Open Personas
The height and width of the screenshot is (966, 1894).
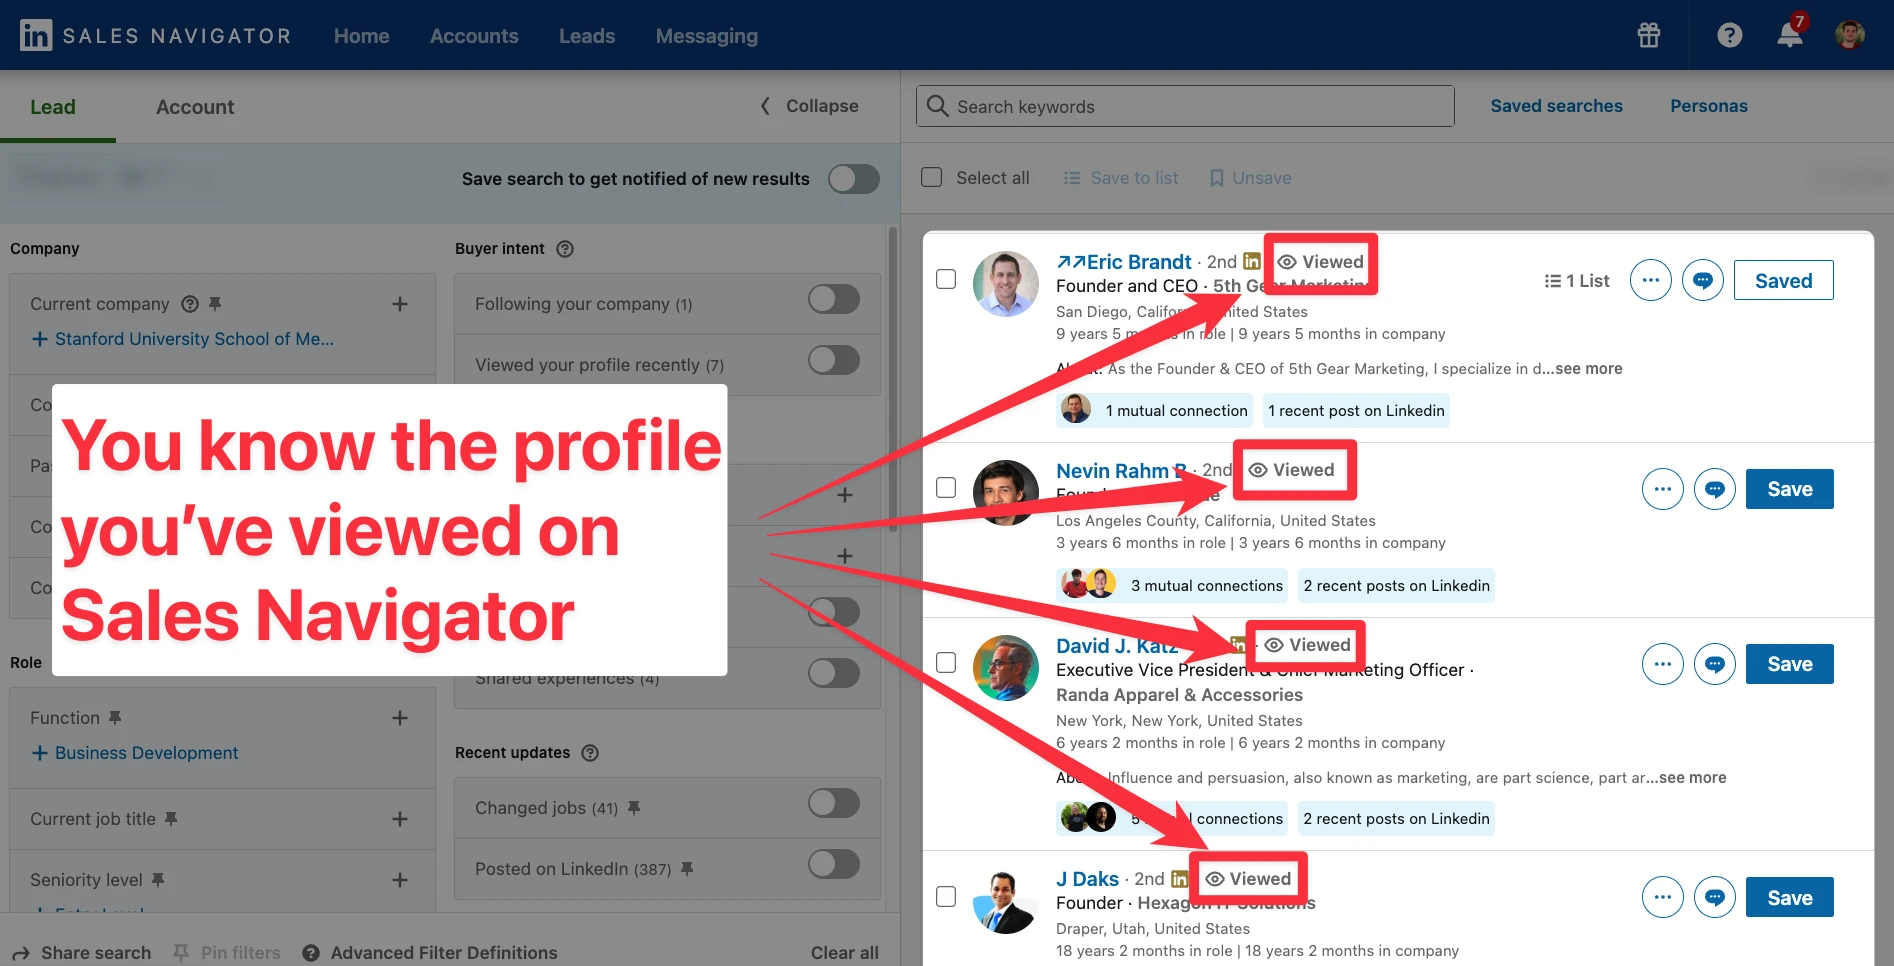[x=1709, y=106]
